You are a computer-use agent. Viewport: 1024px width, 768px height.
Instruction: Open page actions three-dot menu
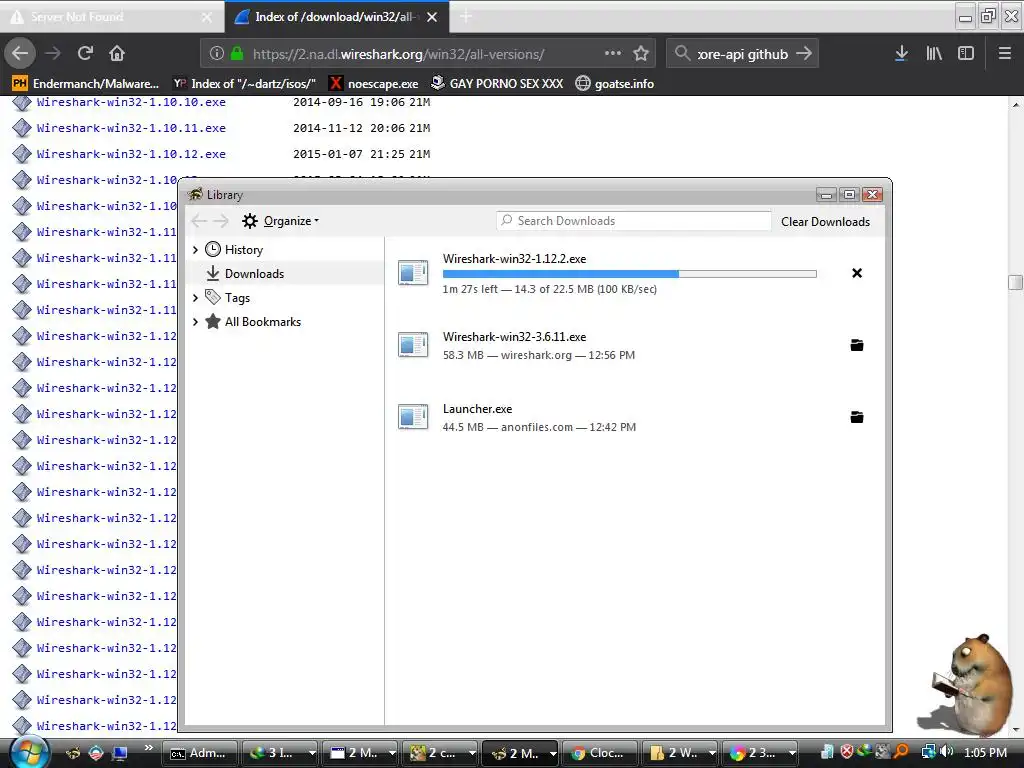(613, 54)
